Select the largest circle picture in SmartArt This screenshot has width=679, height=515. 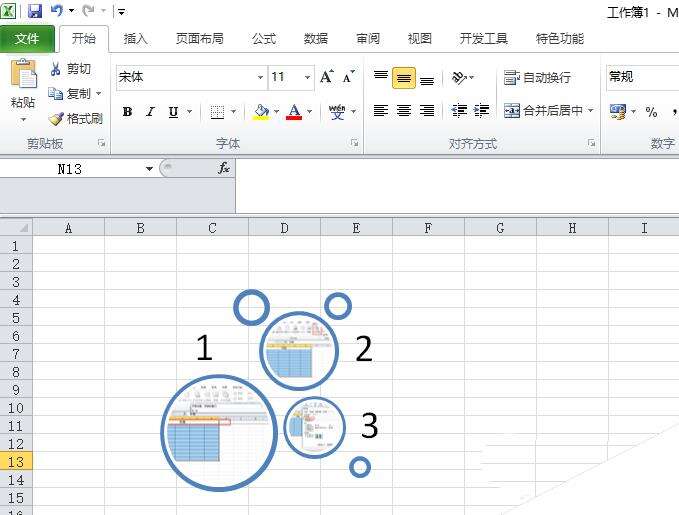219,433
